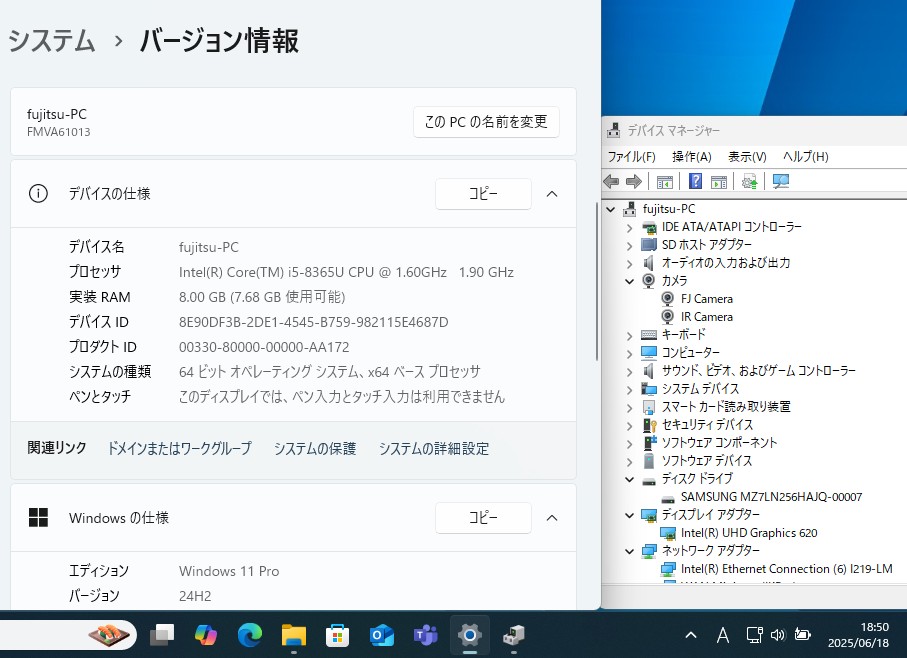Open the ファイル(F) menu

tap(631, 157)
